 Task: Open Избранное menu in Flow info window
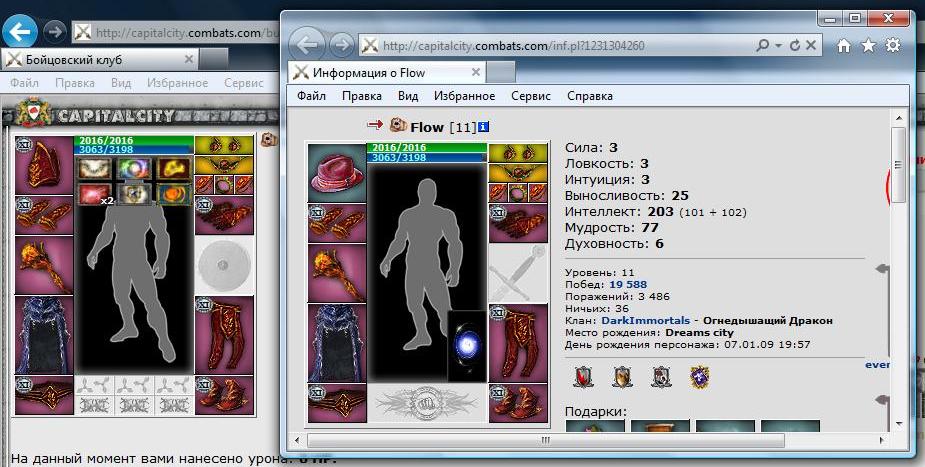coord(465,96)
